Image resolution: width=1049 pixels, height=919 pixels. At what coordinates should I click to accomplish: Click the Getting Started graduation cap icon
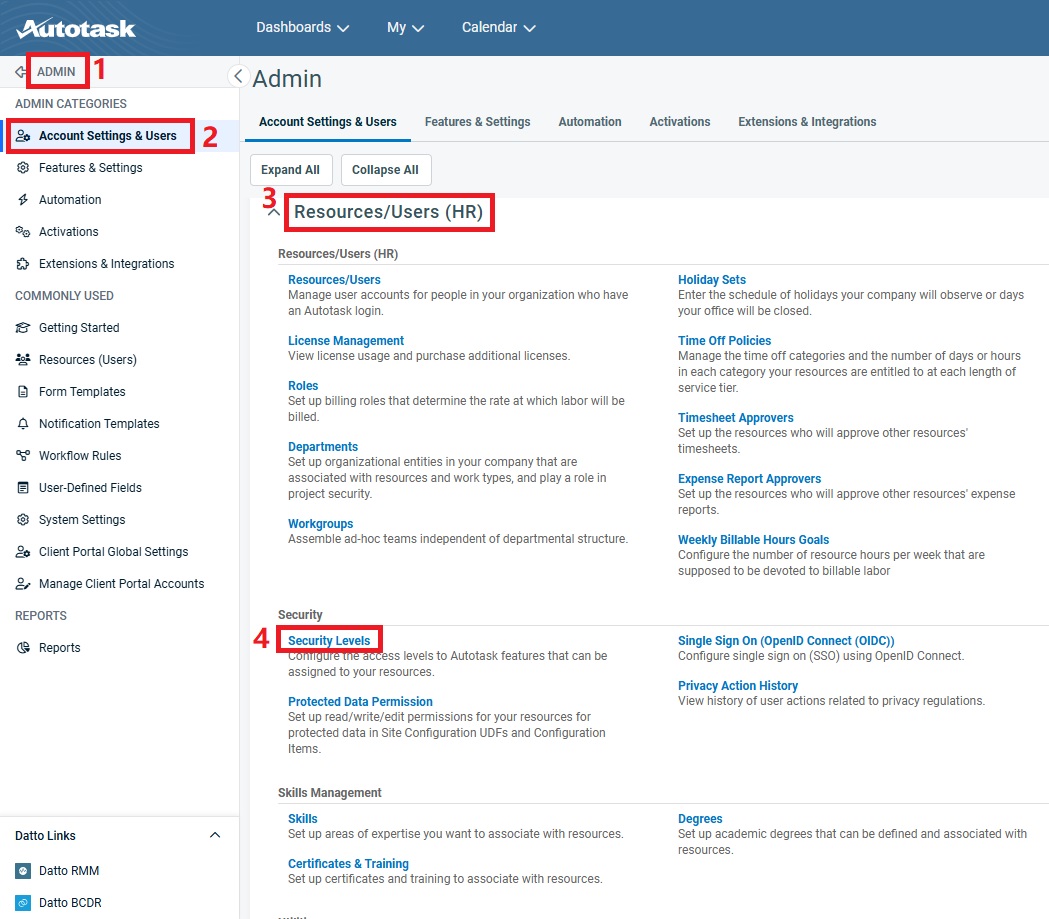pos(23,328)
